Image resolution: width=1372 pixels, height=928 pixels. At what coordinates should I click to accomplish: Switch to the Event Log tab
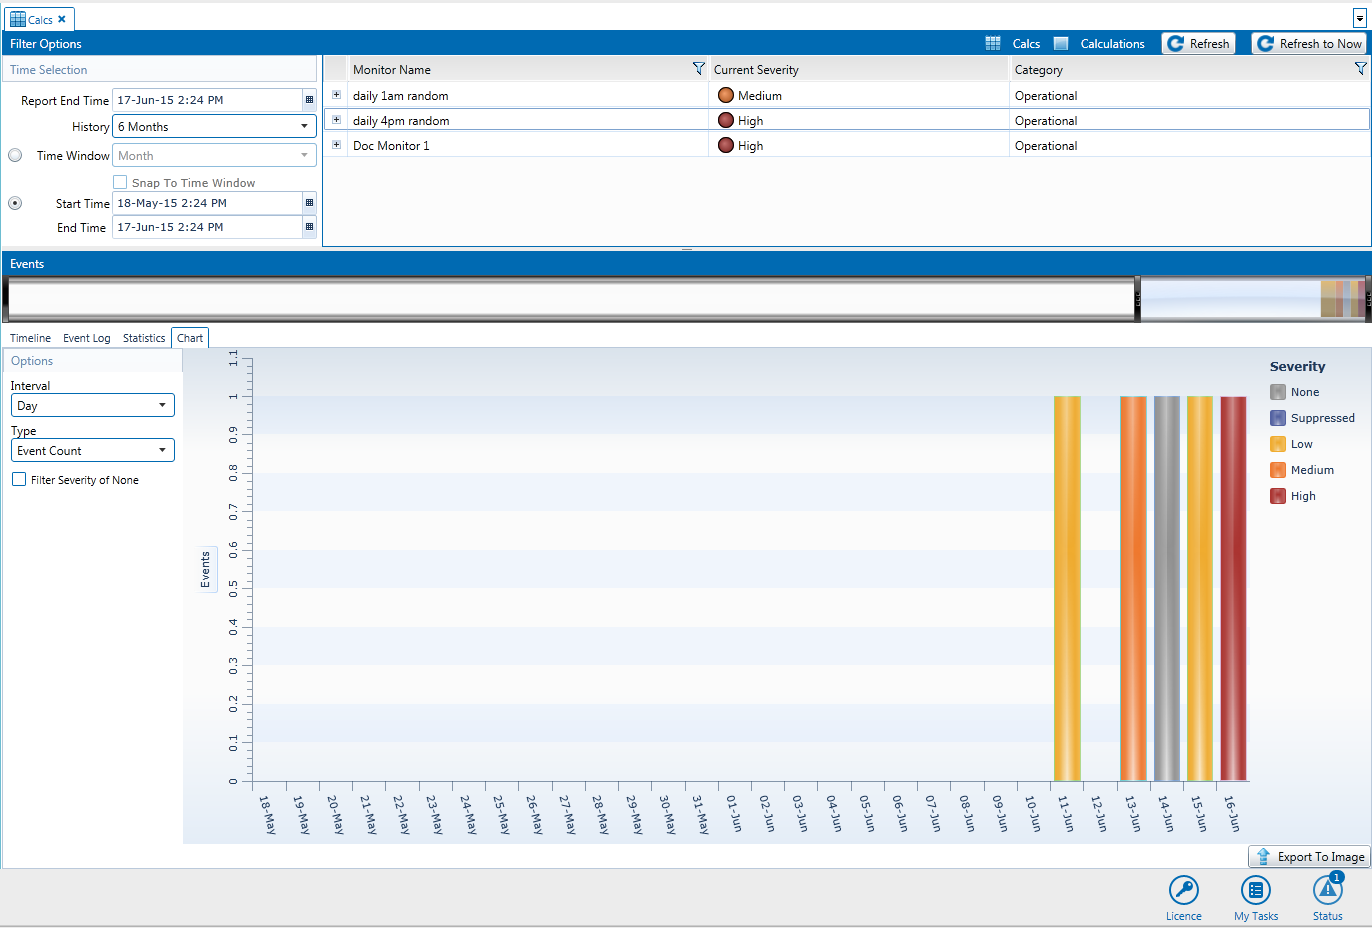pyautogui.click(x=87, y=338)
